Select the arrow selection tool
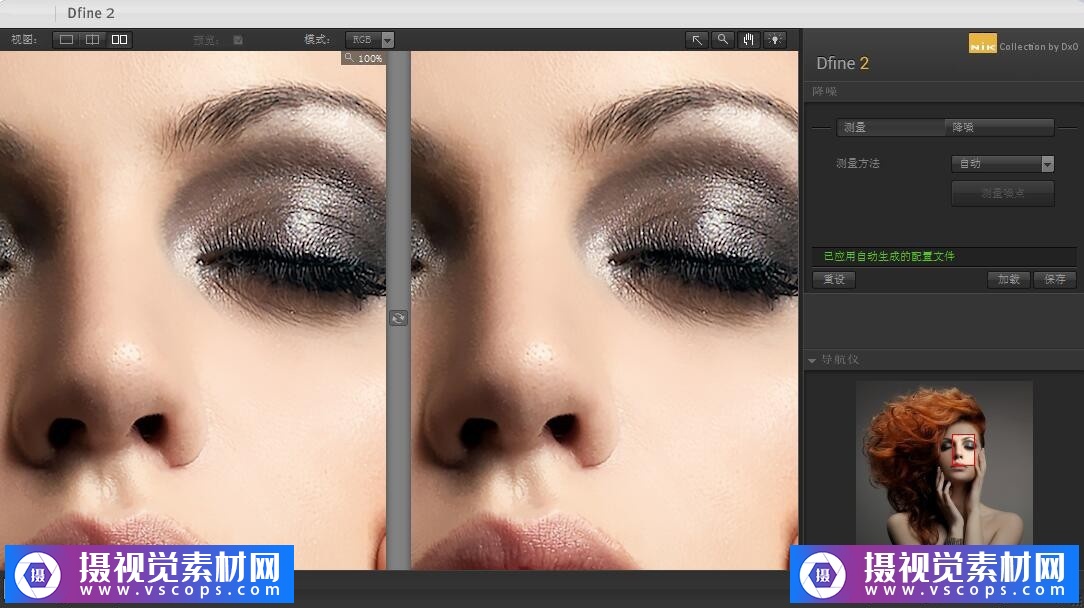The image size is (1084, 608). click(697, 40)
